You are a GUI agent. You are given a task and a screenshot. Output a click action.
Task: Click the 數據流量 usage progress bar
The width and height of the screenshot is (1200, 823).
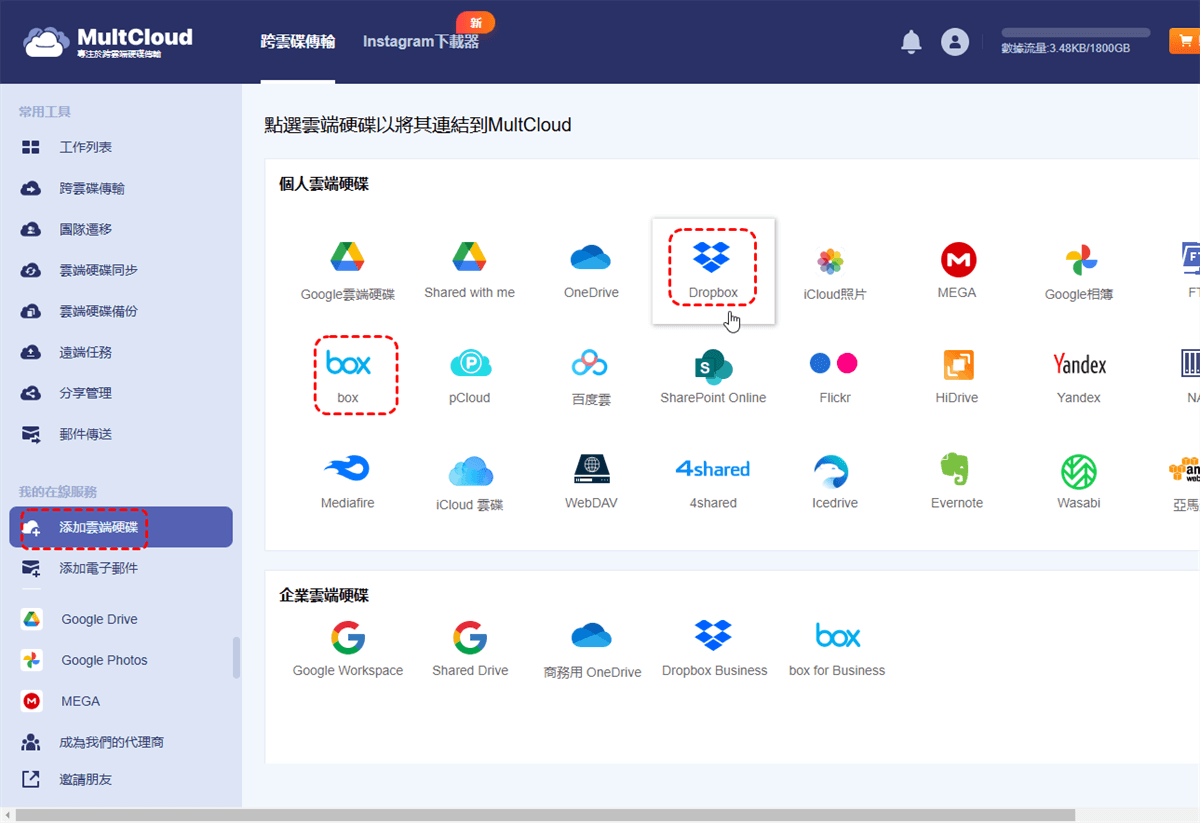pyautogui.click(x=1076, y=33)
